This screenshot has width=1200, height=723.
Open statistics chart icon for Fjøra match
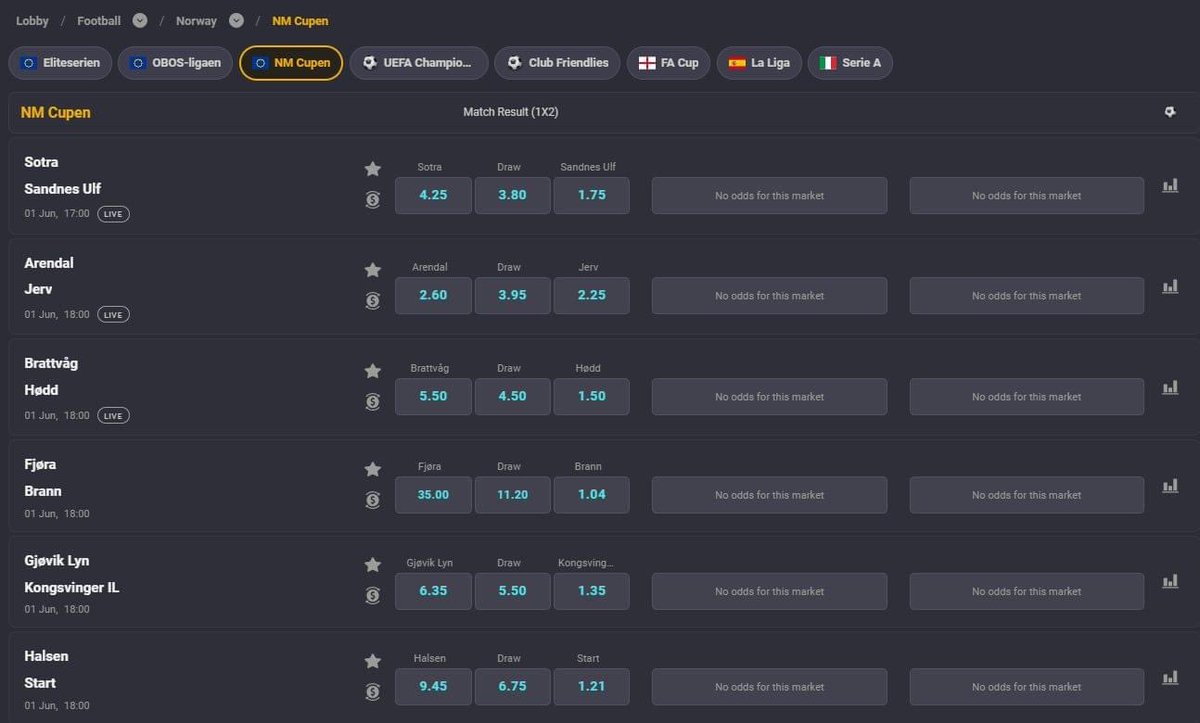click(x=1170, y=485)
